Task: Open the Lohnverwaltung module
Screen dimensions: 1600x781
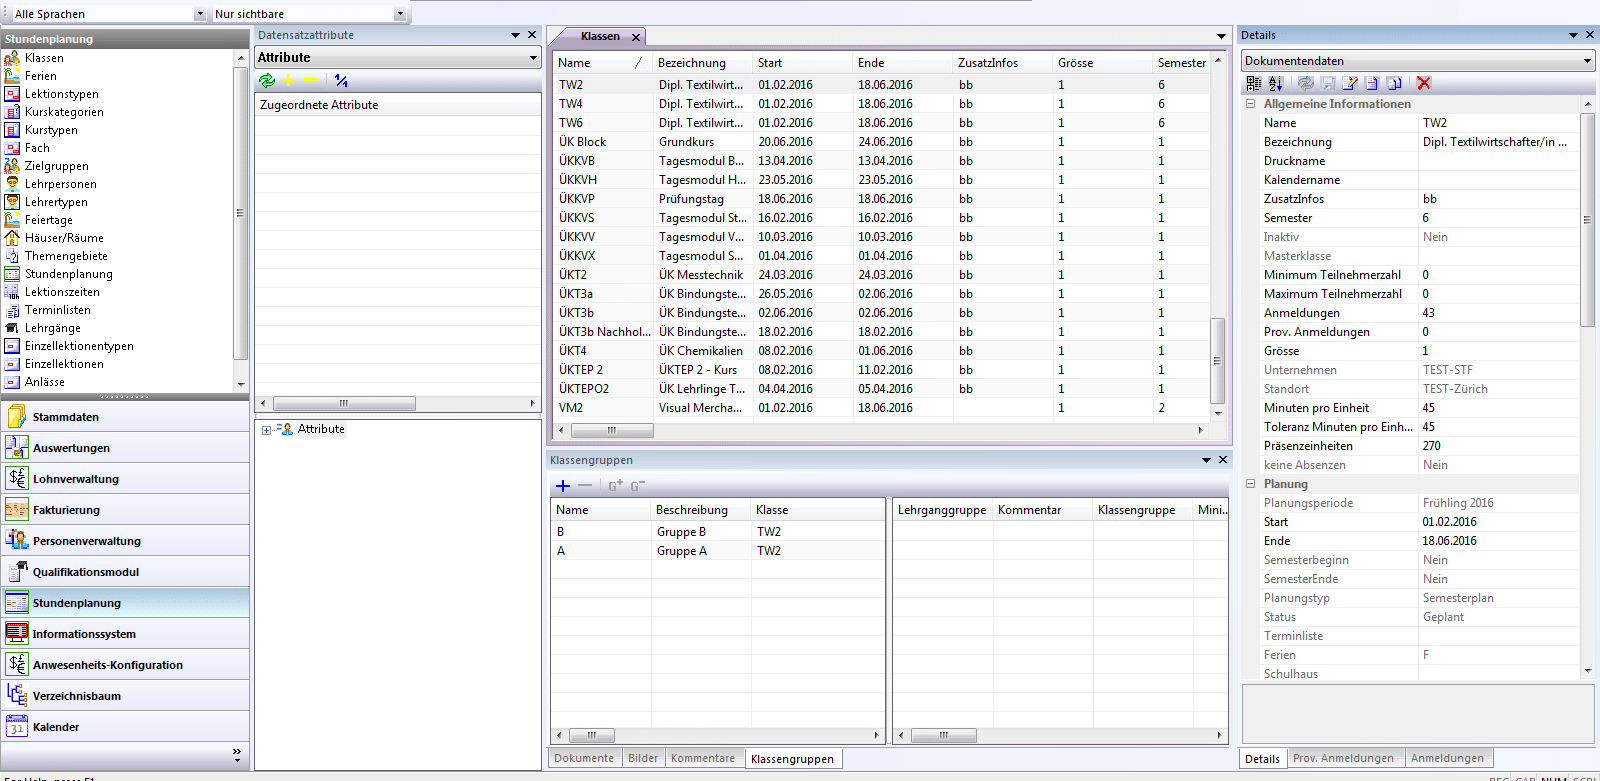Action: (x=76, y=479)
